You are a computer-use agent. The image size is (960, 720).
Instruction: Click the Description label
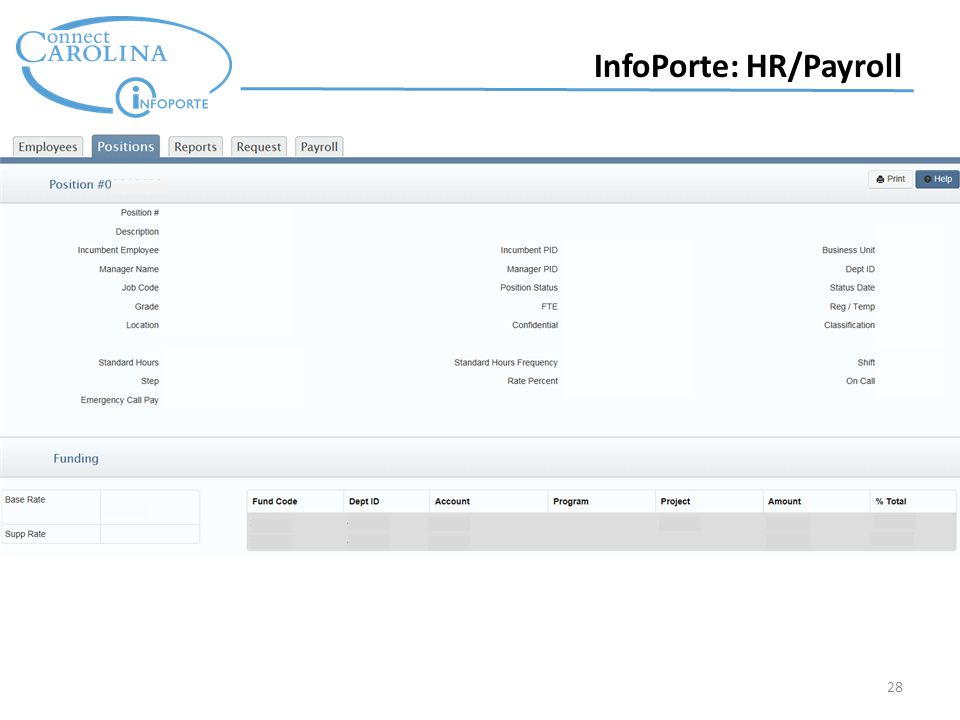[x=137, y=231]
